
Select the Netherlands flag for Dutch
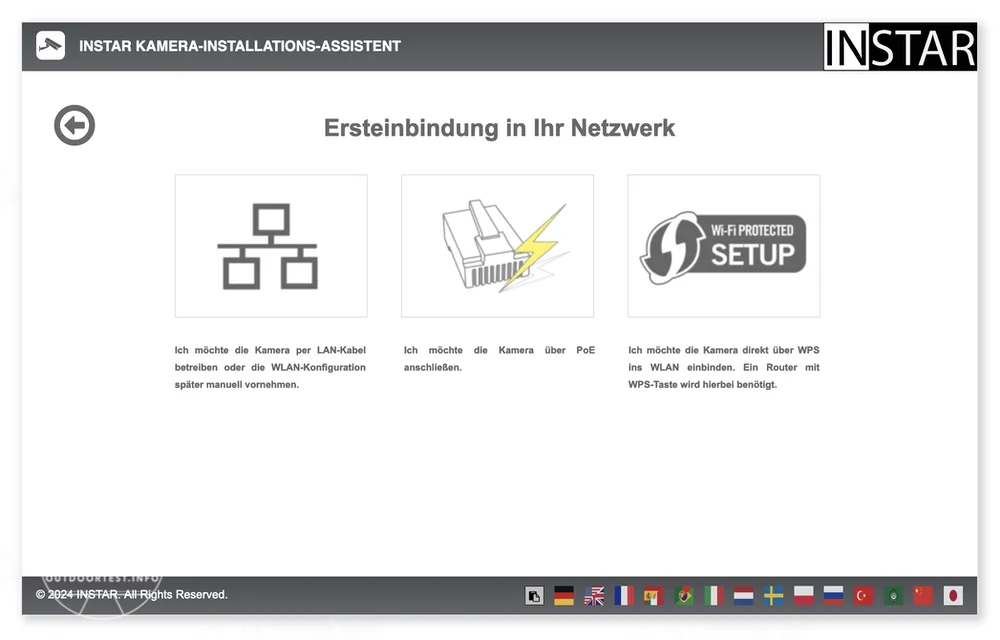click(743, 596)
